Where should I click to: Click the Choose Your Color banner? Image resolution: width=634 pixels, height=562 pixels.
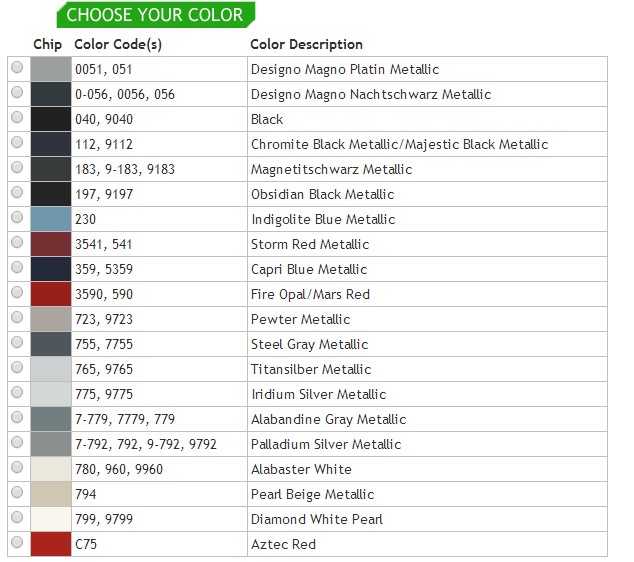(x=155, y=15)
